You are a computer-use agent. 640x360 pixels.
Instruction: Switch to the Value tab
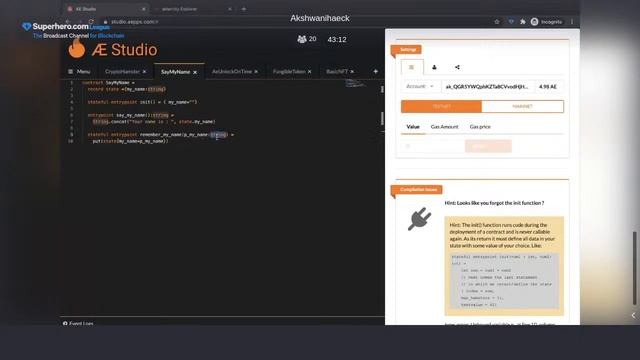pos(413,127)
